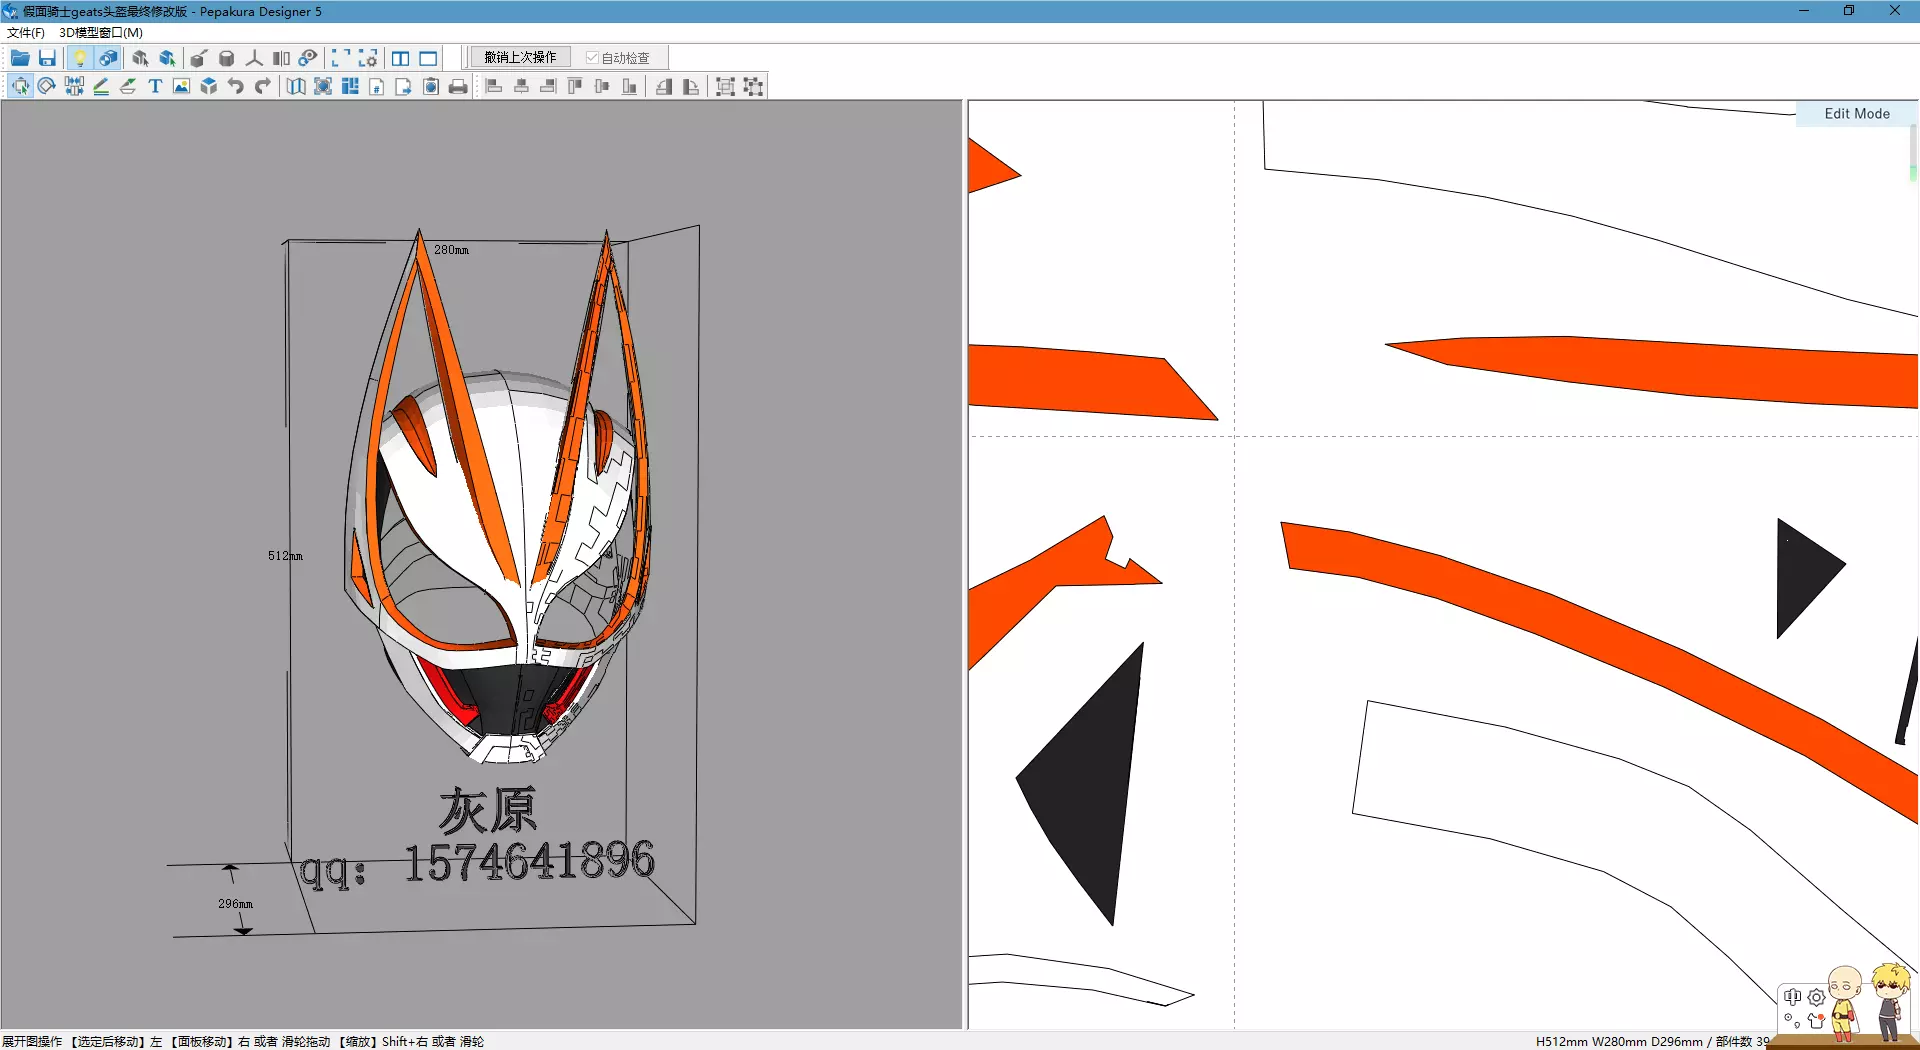The width and height of the screenshot is (1920, 1050).
Task: Click the eye view link icon
Action: (308, 58)
